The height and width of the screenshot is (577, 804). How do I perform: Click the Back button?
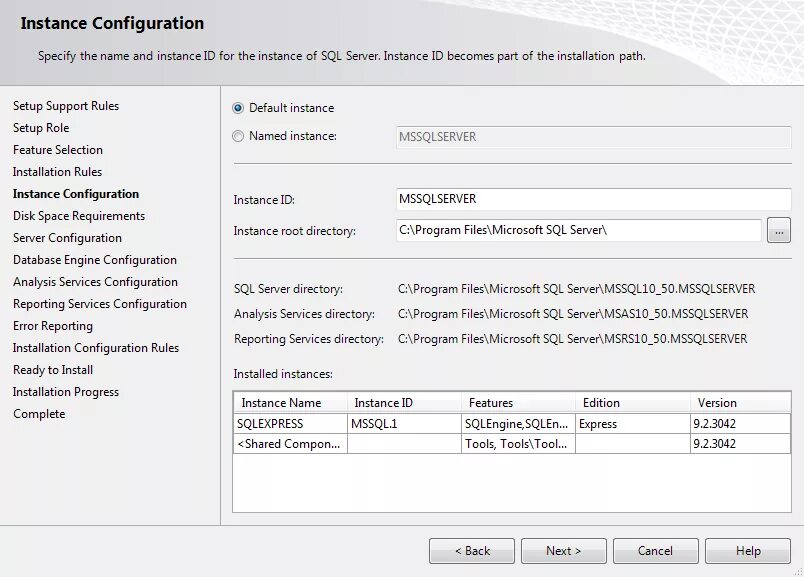tap(472, 551)
